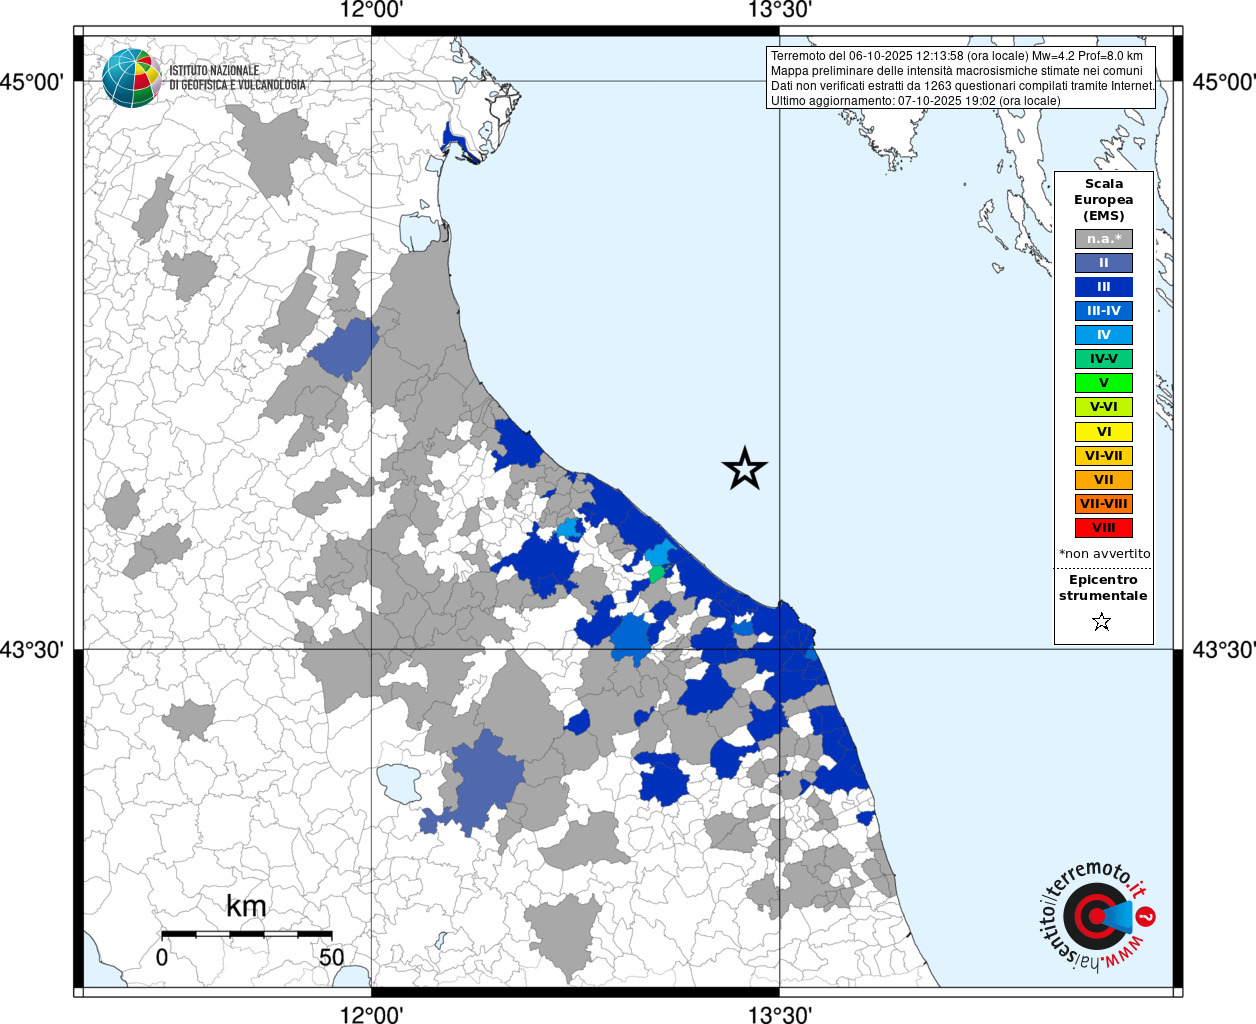
Task: Click the right 45°00' latitude label
Action: (1223, 82)
